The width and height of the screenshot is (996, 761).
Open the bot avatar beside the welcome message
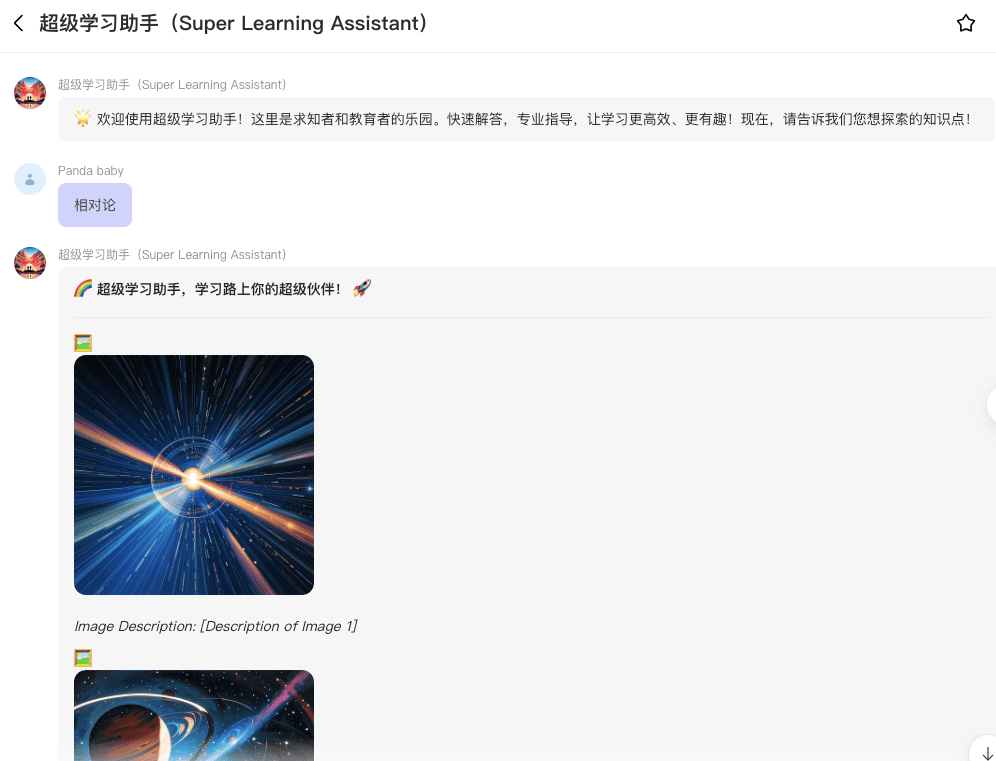[30, 93]
